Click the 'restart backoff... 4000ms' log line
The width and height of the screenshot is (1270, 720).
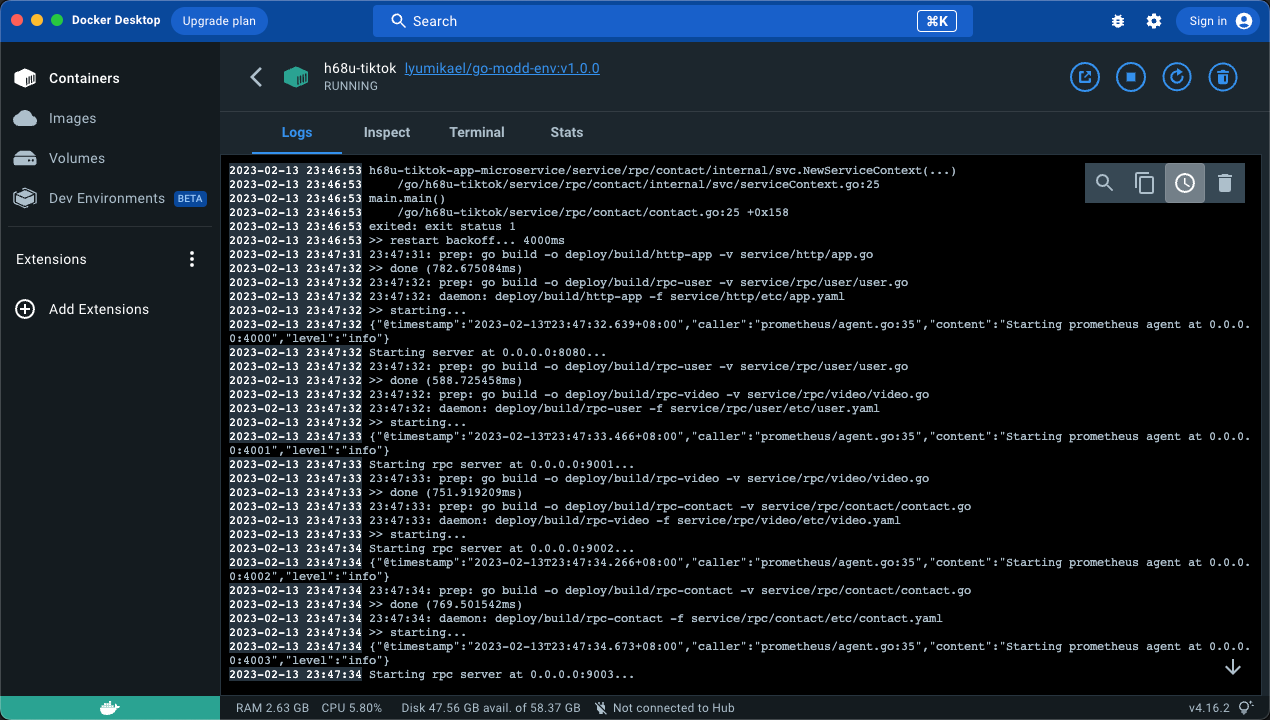coord(467,241)
